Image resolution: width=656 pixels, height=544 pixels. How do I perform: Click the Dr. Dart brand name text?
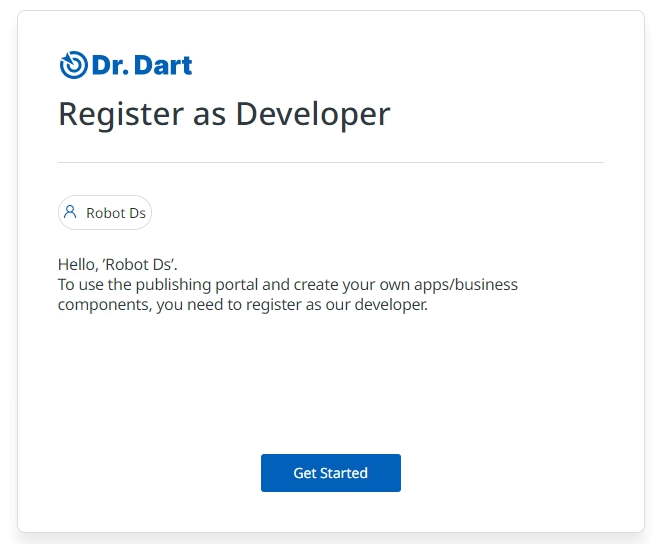[x=141, y=66]
